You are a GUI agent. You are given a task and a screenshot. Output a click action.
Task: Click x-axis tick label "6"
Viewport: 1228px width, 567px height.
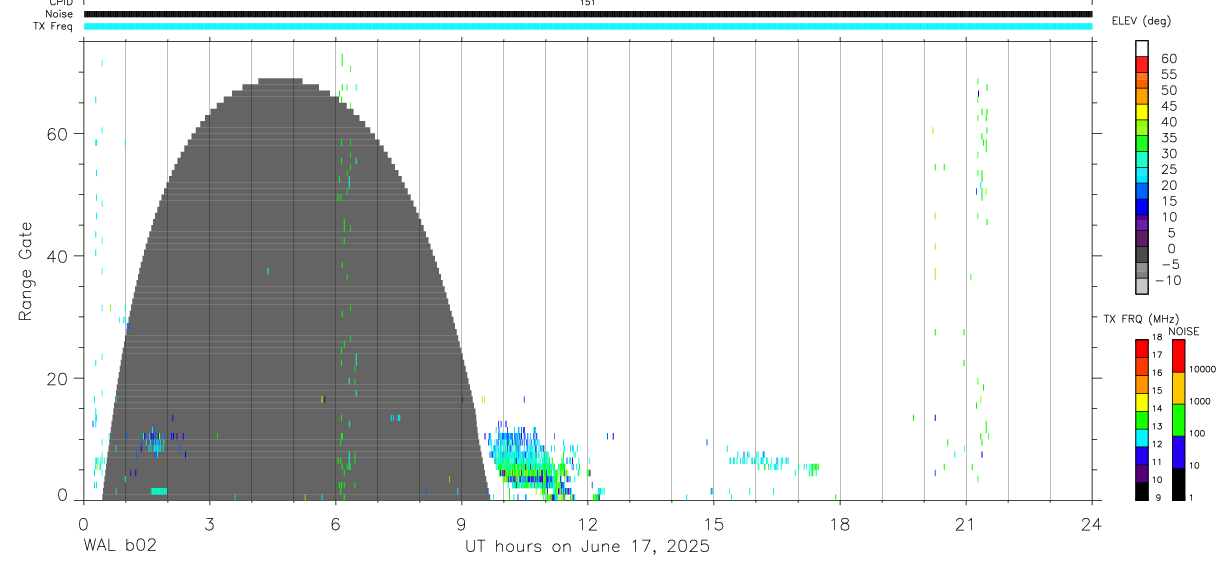click(x=335, y=523)
